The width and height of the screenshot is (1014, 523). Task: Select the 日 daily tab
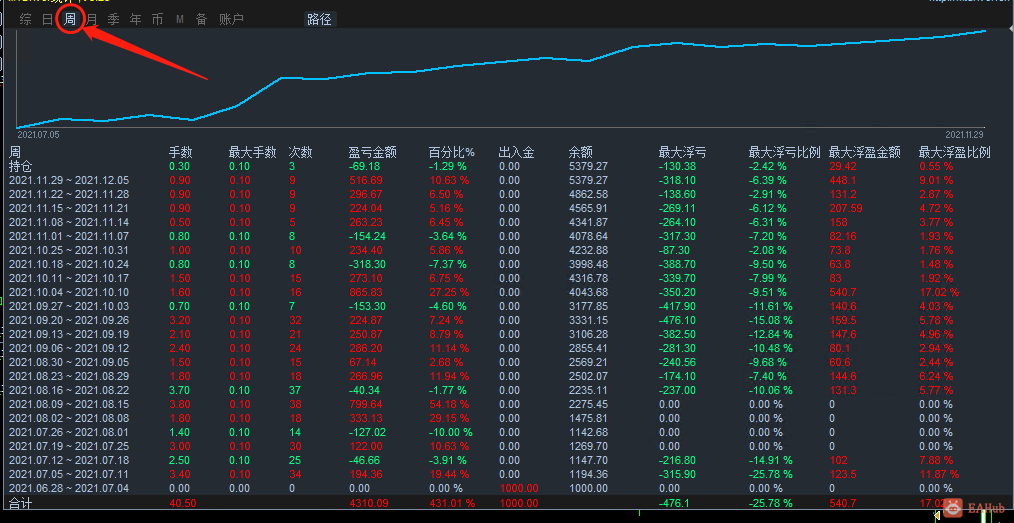point(47,19)
